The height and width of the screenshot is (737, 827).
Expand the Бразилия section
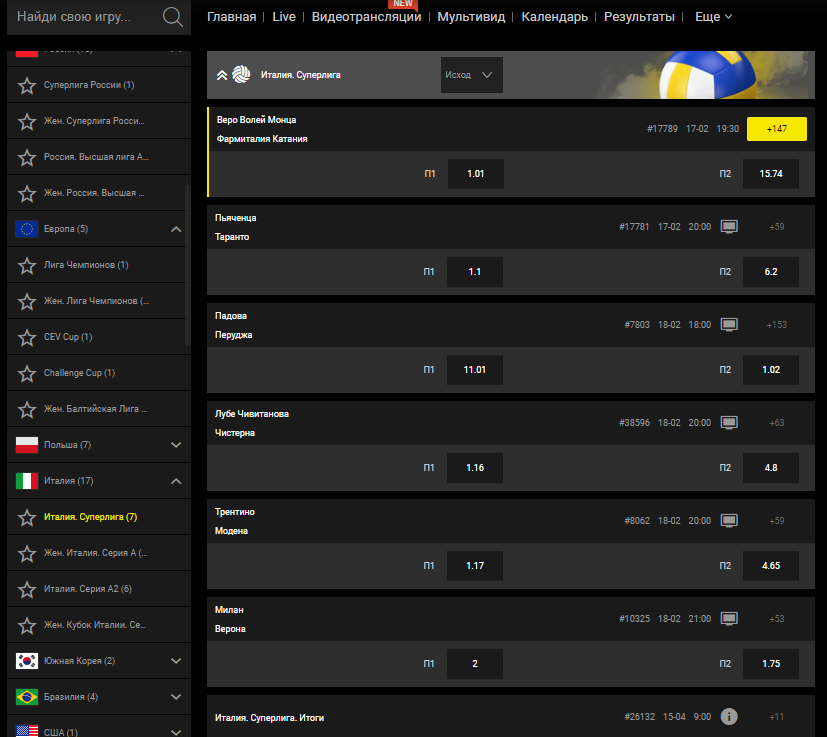click(x=176, y=697)
